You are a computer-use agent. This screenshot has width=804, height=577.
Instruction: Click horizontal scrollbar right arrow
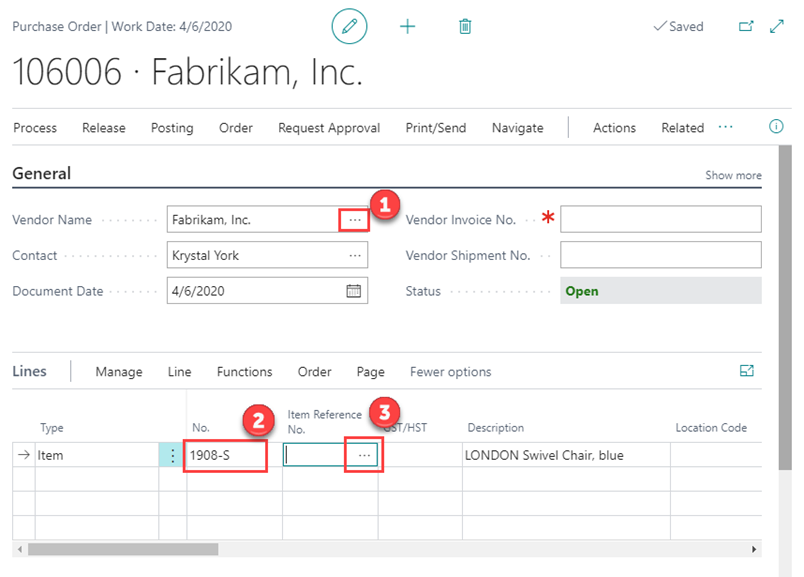point(754,549)
